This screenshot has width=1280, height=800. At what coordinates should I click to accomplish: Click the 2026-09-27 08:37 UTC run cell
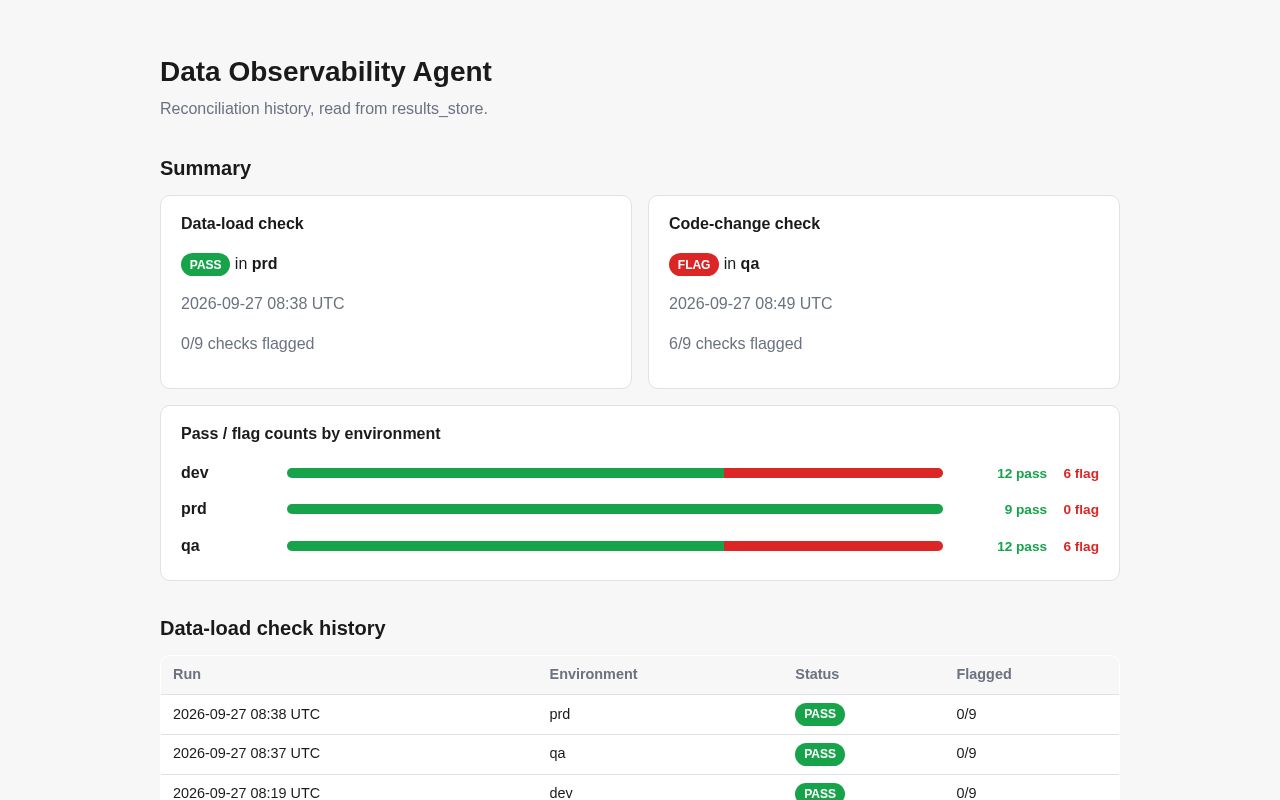pyautogui.click(x=246, y=753)
